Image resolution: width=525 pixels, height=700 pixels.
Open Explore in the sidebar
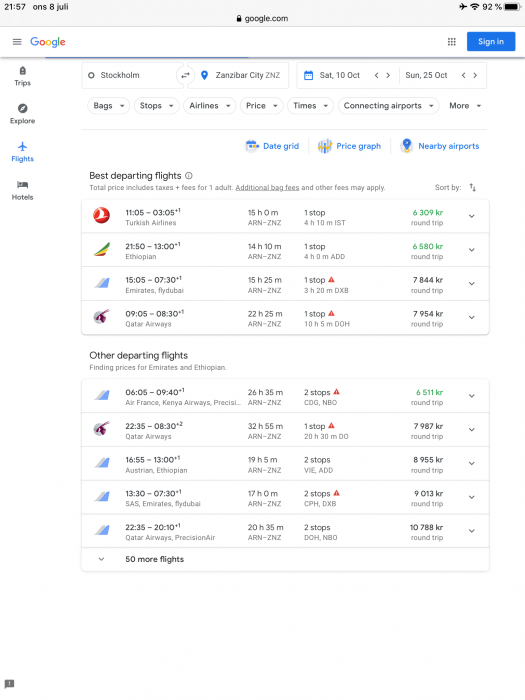(x=22, y=114)
